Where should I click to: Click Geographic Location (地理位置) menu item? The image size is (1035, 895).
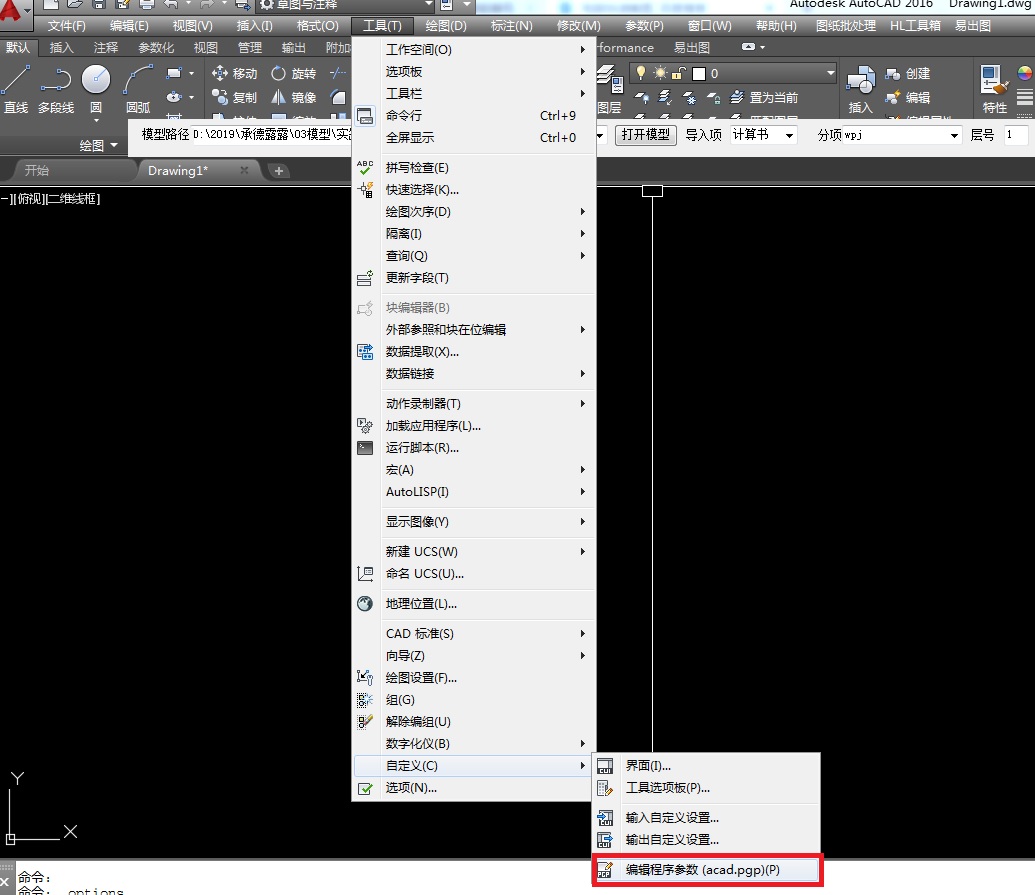[474, 603]
